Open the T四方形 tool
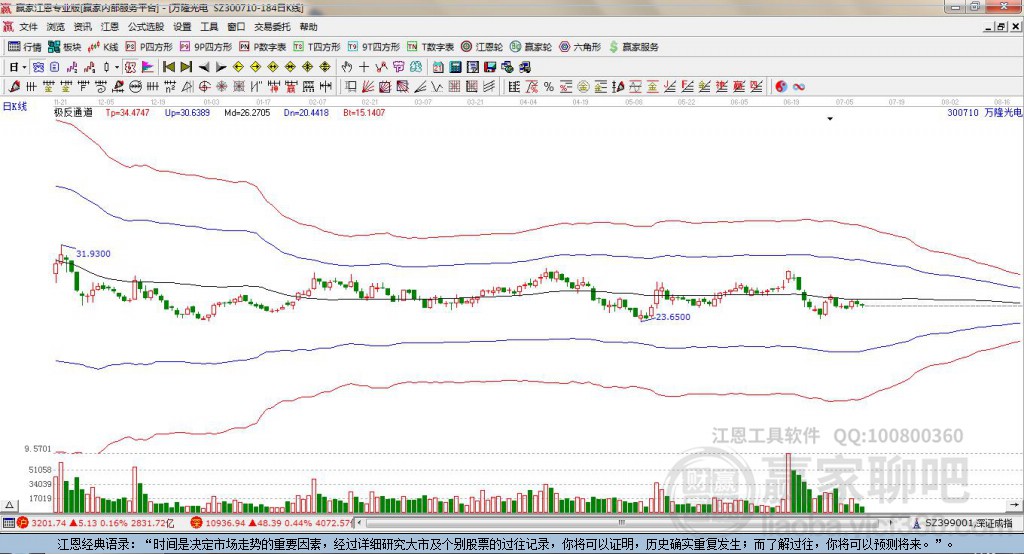Image resolution: width=1024 pixels, height=554 pixels. point(317,47)
